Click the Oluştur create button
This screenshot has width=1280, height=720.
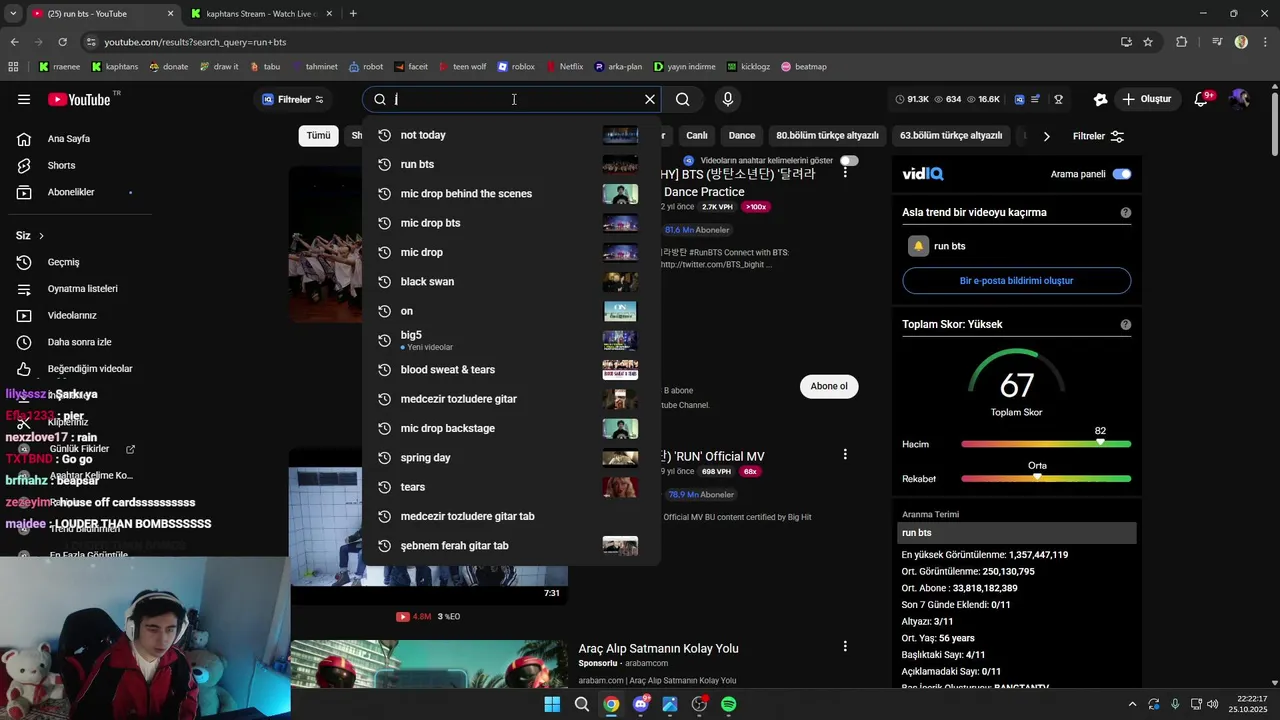coord(1146,99)
